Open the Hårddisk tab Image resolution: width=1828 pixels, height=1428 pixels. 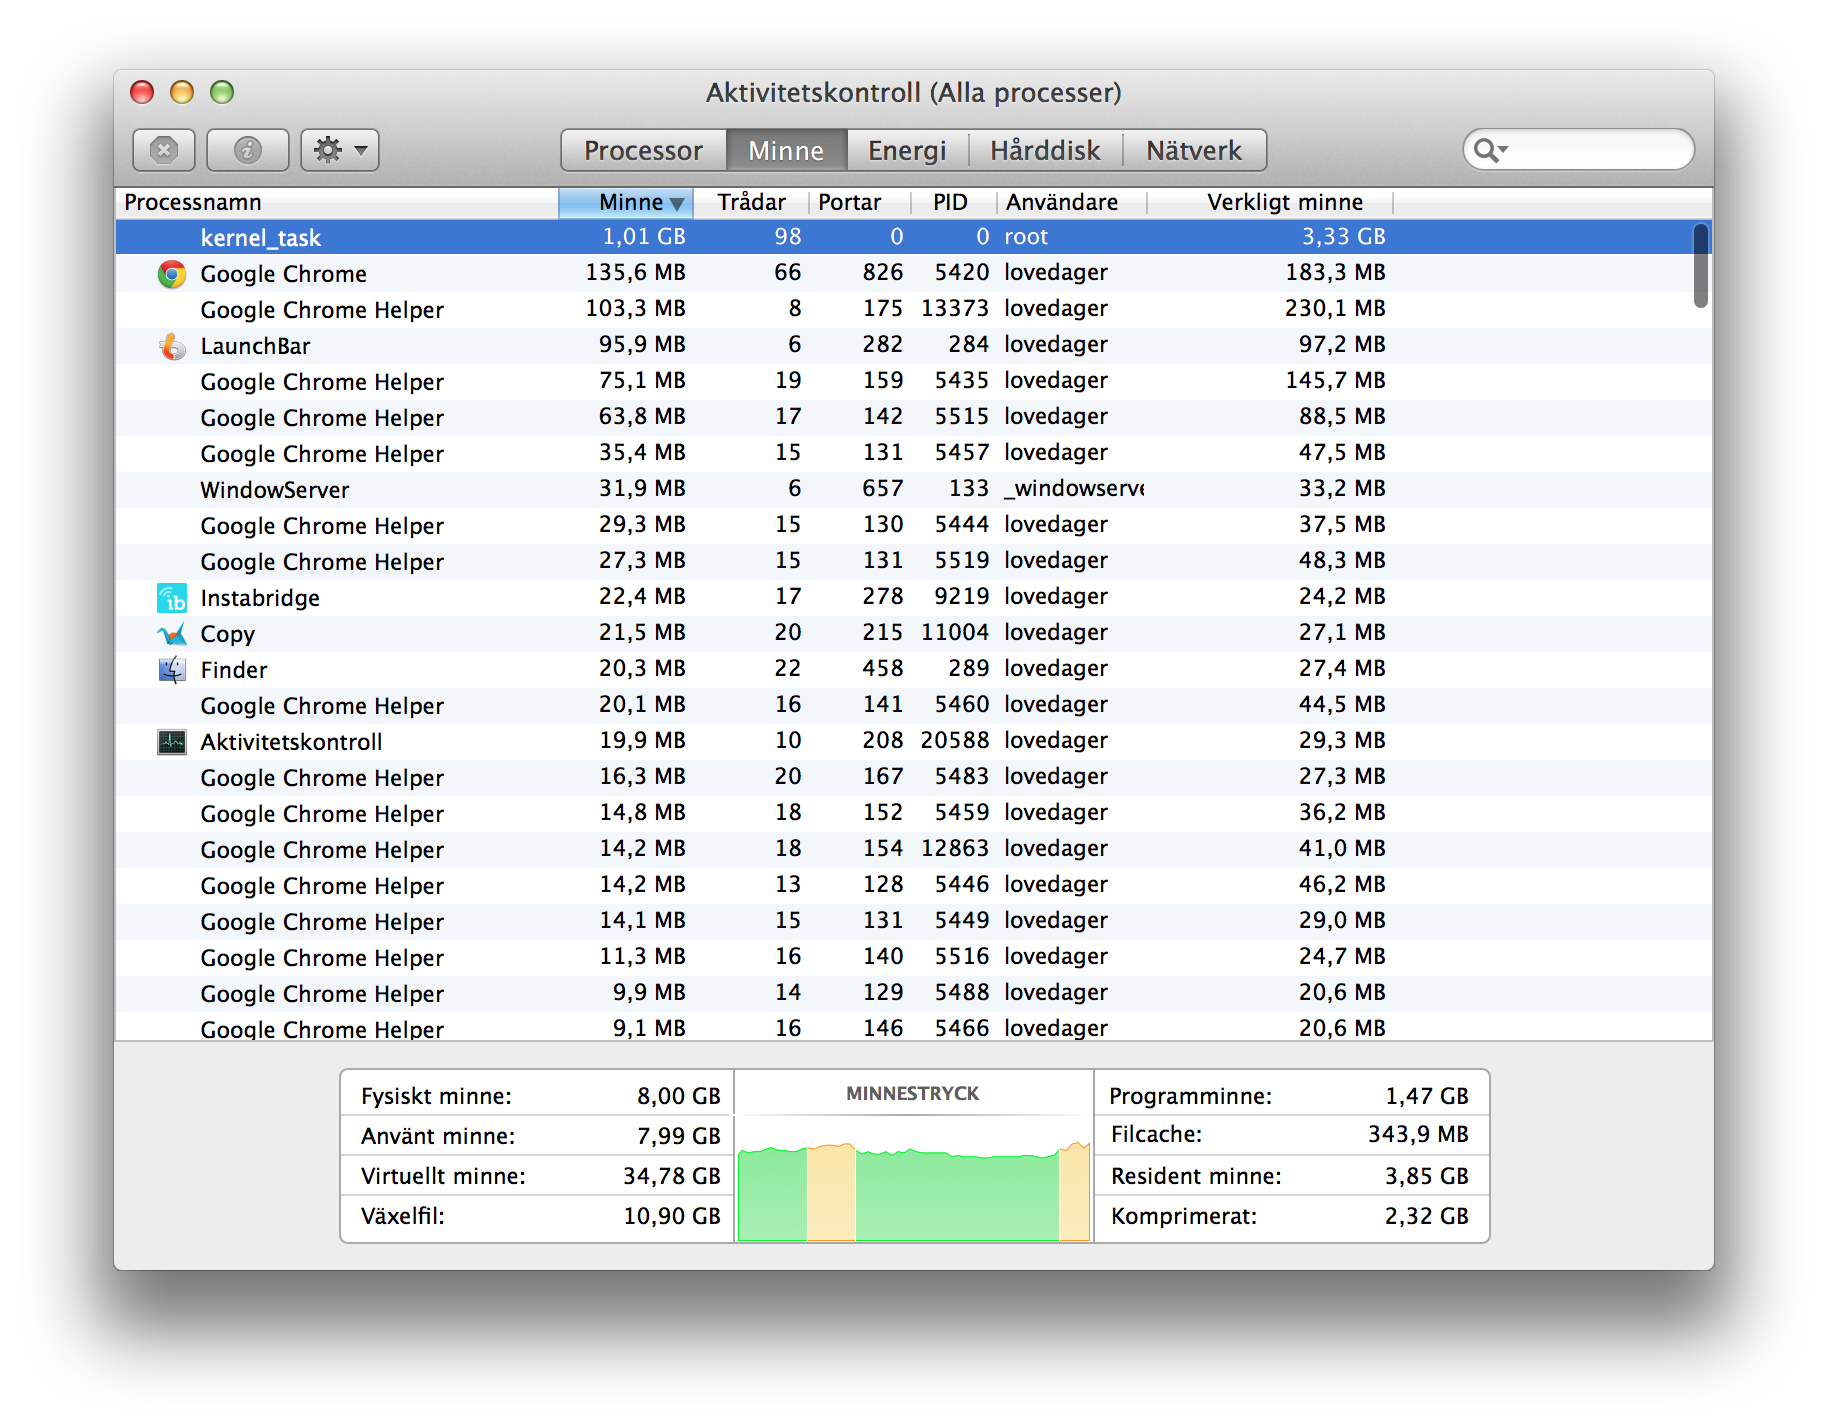[x=1045, y=150]
